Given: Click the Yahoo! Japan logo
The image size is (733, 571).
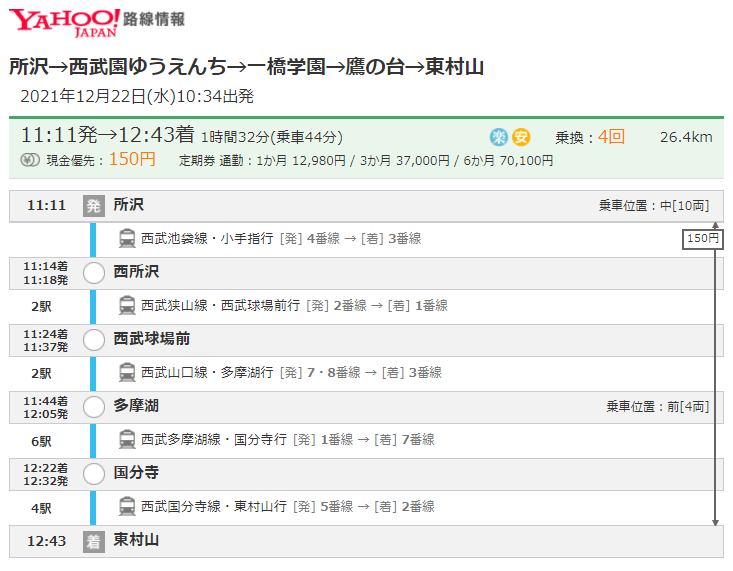Looking at the screenshot, I should point(65,22).
